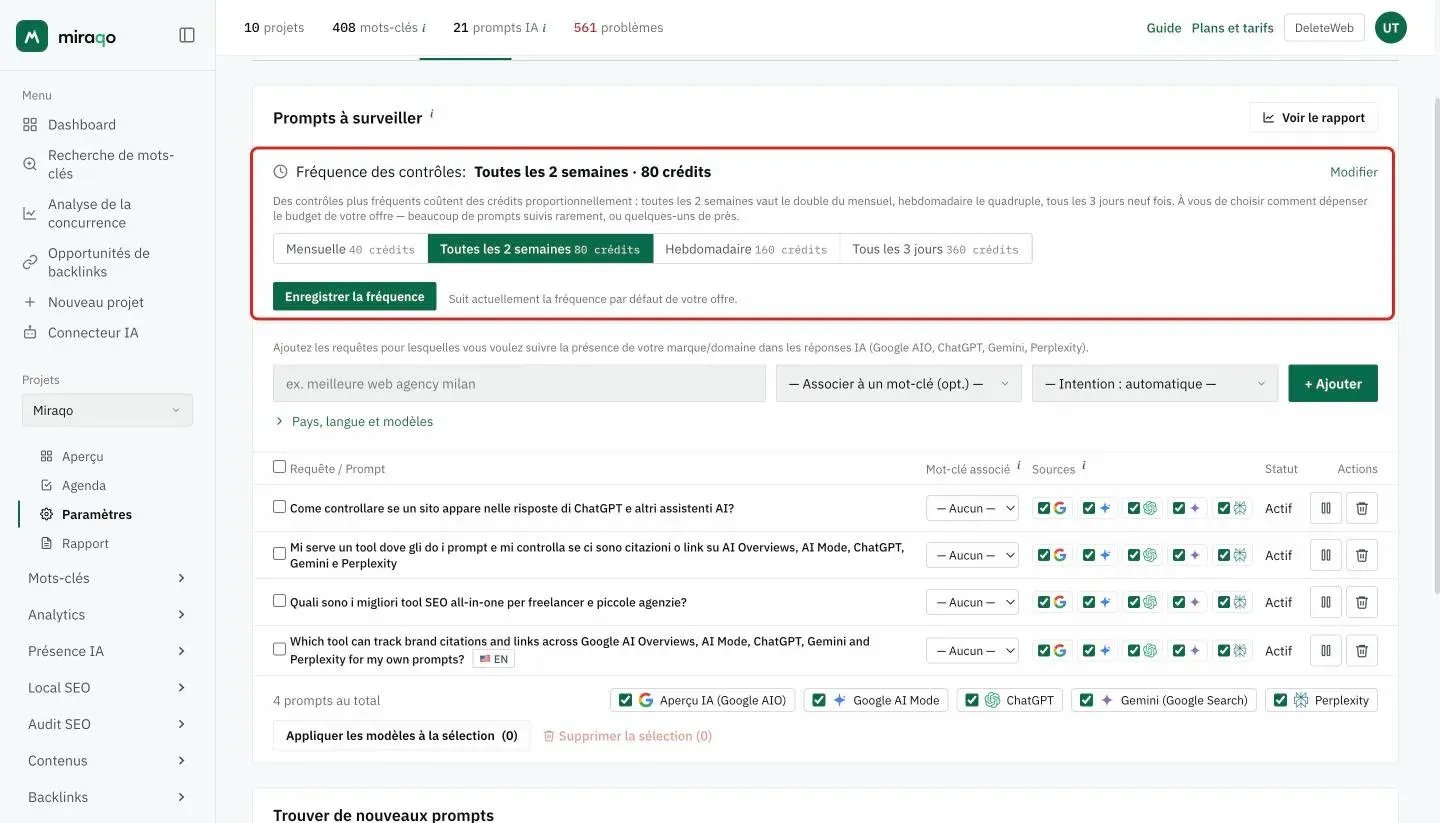Open the 'Associer à un mot-clé' dropdown
Screen dimensions: 1440x823
pos(899,384)
